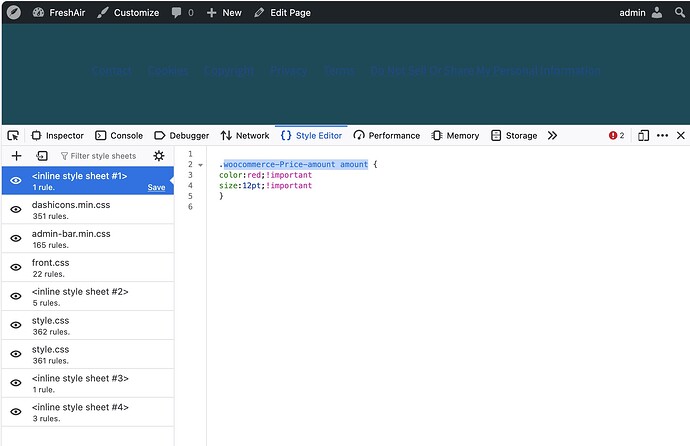690x446 pixels.
Task: Click Edit Page in admin bar
Action: pyautogui.click(x=283, y=12)
